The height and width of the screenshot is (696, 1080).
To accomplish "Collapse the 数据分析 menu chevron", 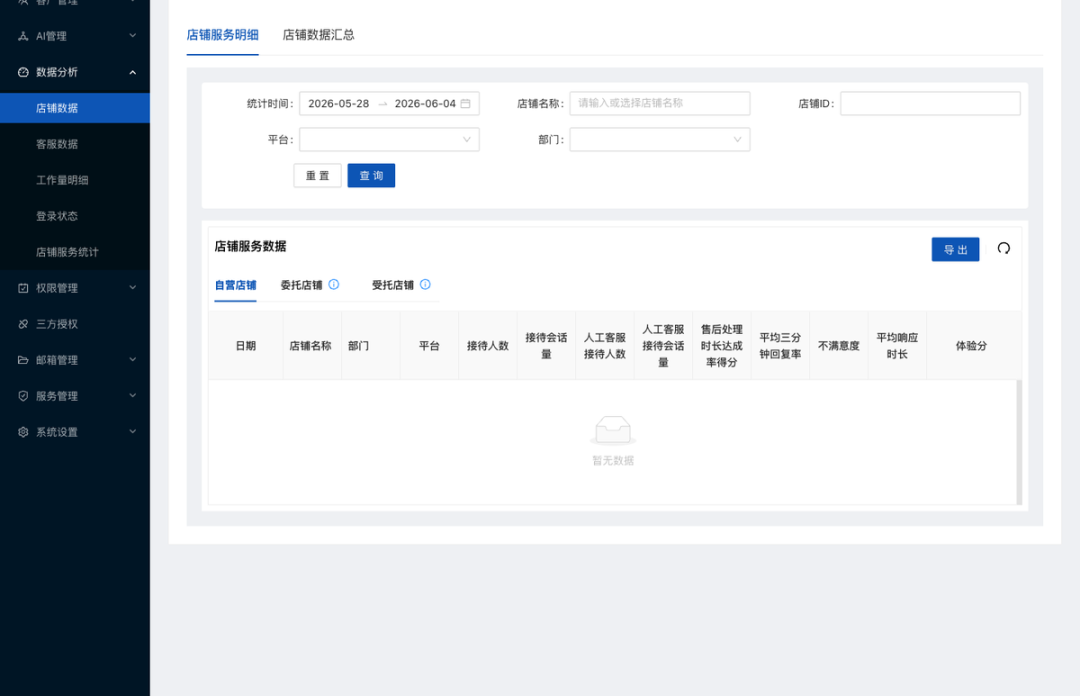I will coord(132,72).
